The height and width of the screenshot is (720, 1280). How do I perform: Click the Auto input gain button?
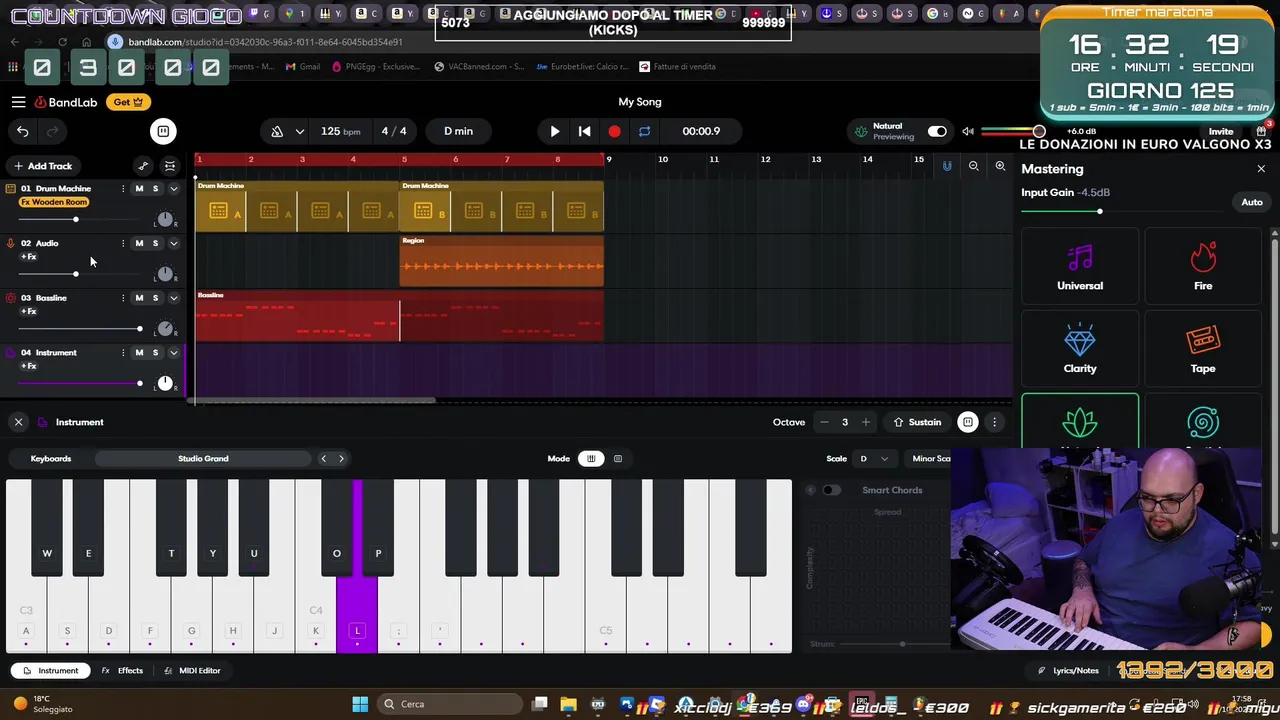tap(1252, 202)
